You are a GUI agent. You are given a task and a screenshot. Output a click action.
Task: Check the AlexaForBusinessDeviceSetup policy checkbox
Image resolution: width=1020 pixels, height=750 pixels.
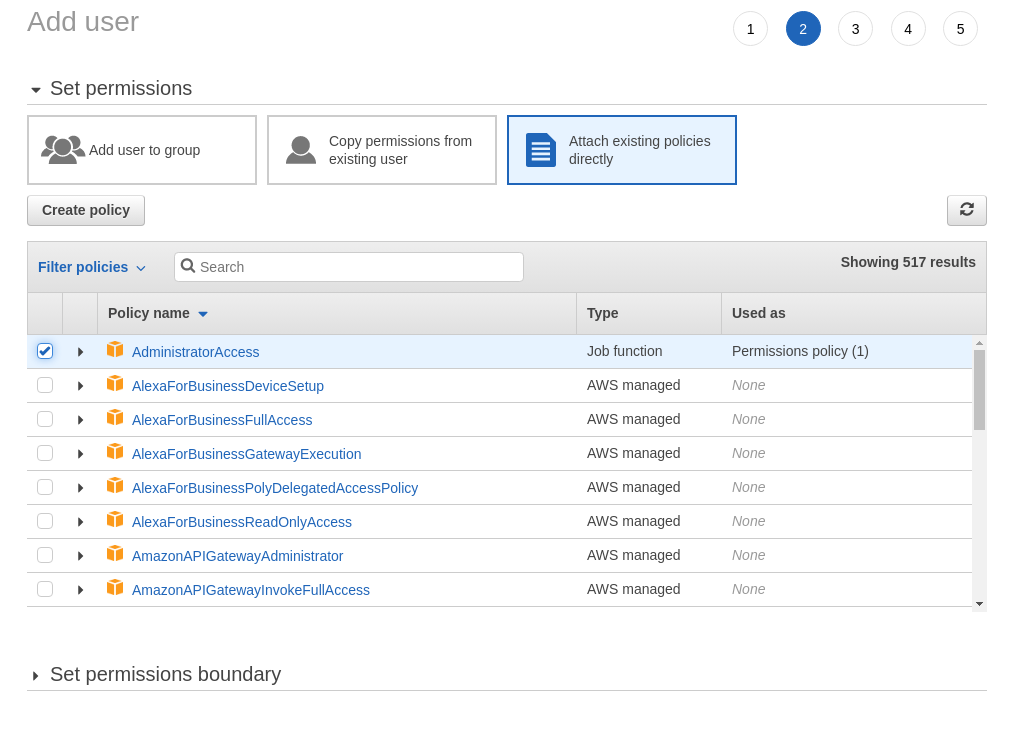pyautogui.click(x=45, y=385)
